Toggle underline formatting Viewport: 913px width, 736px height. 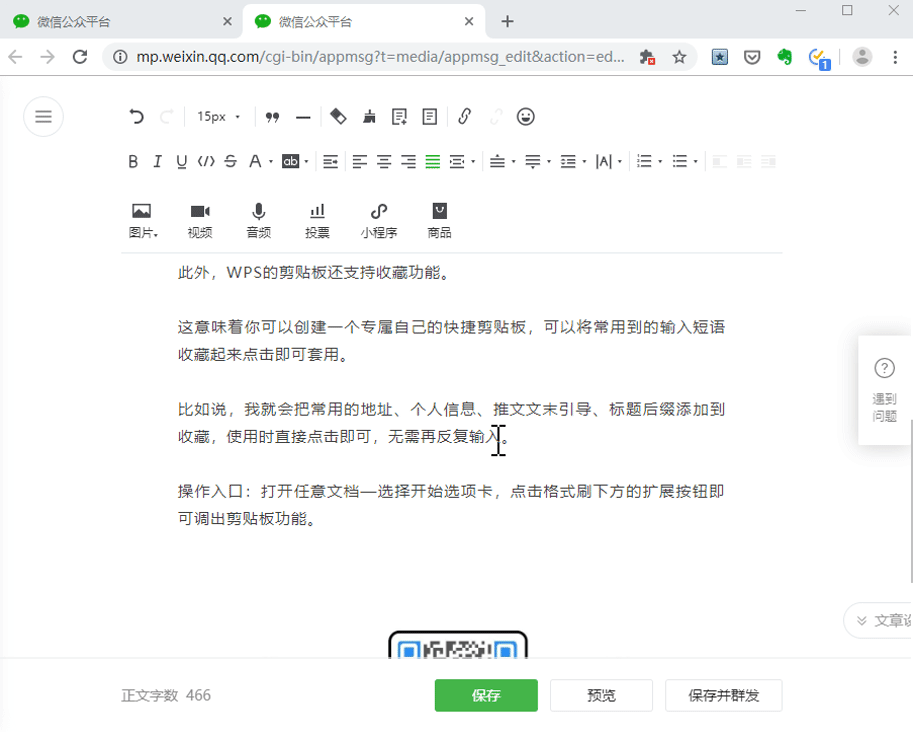coord(181,161)
